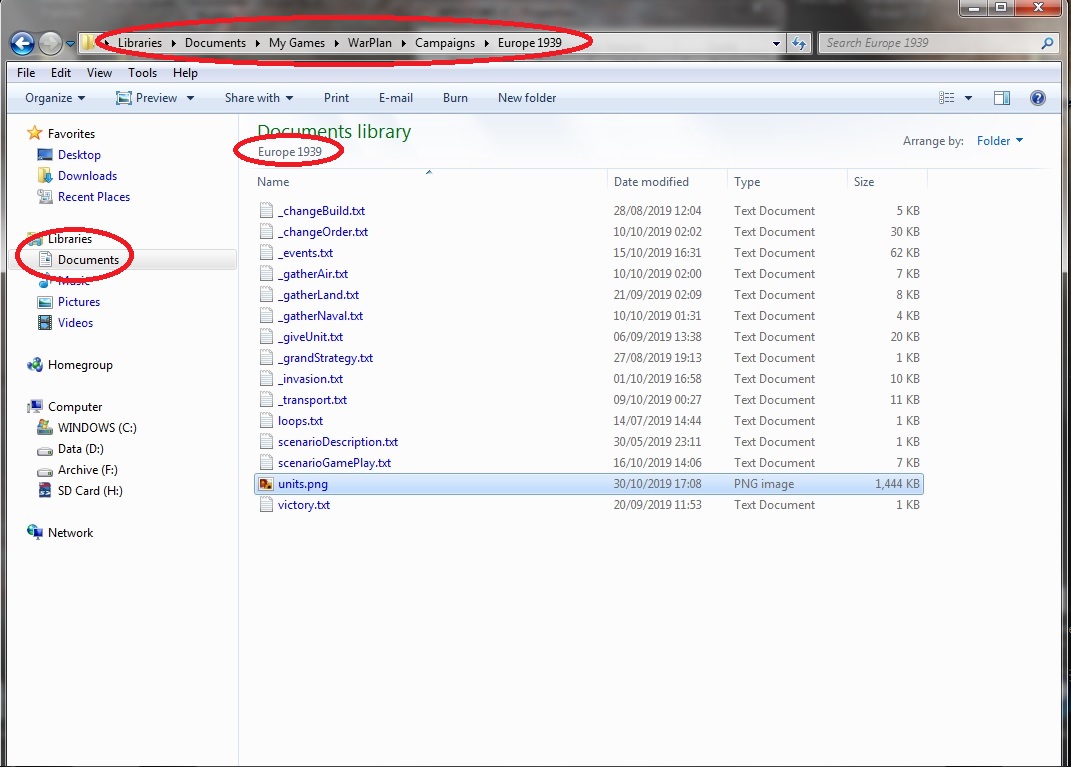Select the _gatherLand.txt file icon

(x=266, y=295)
